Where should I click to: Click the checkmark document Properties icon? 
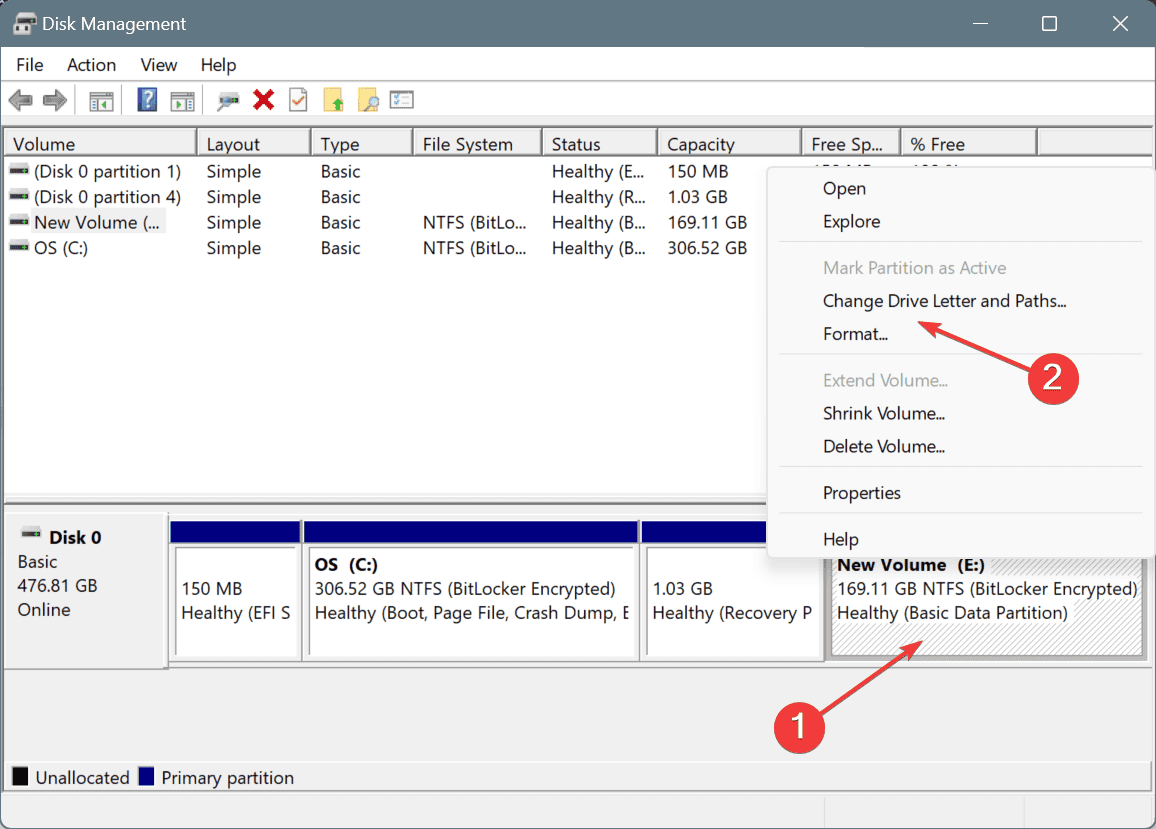click(299, 100)
